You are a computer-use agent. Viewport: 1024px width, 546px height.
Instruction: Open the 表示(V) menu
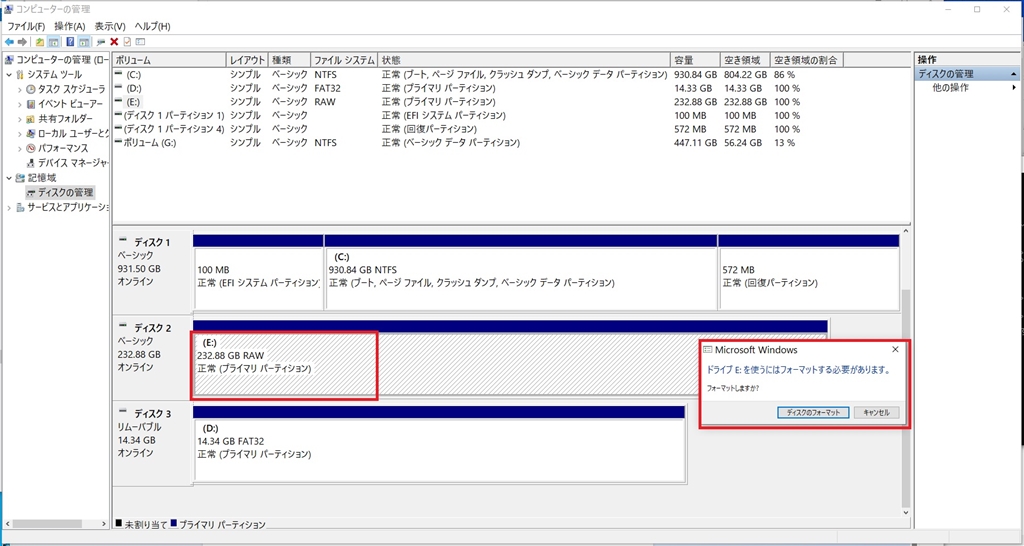click(110, 26)
